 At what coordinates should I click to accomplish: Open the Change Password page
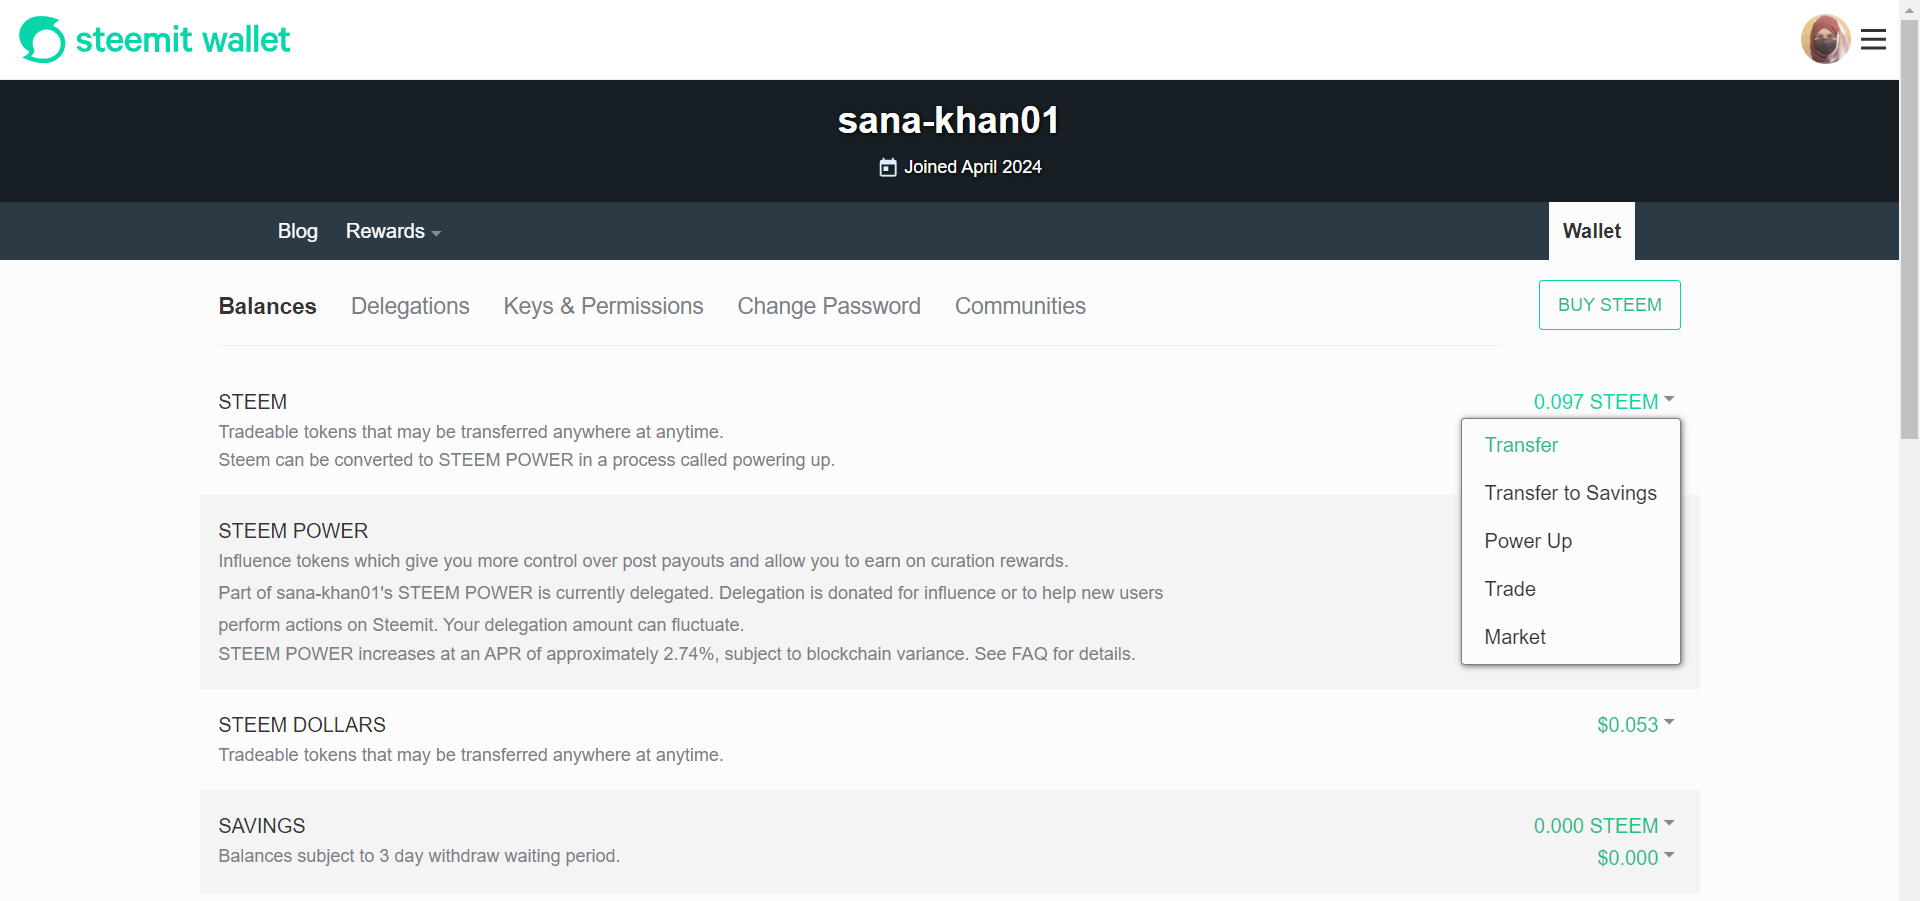point(828,306)
